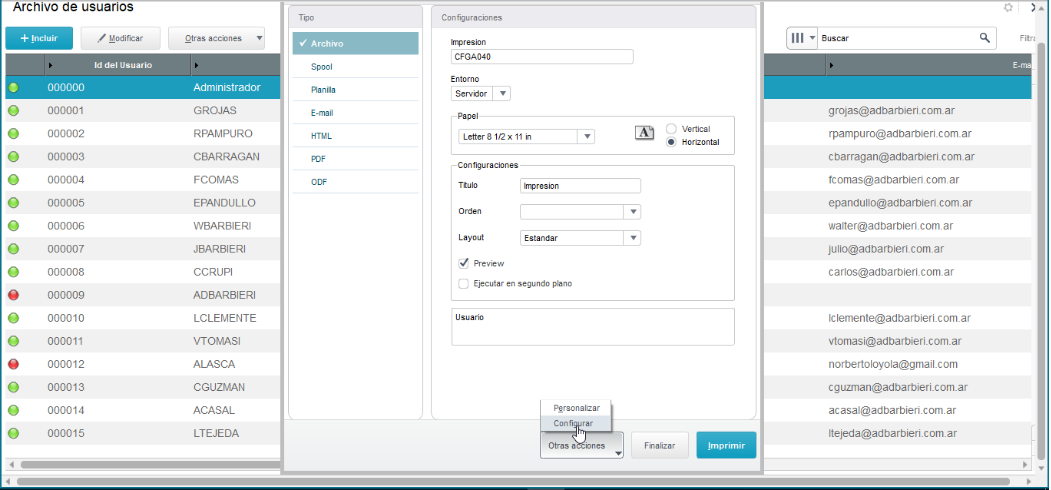Select ODF output type

coord(355,182)
